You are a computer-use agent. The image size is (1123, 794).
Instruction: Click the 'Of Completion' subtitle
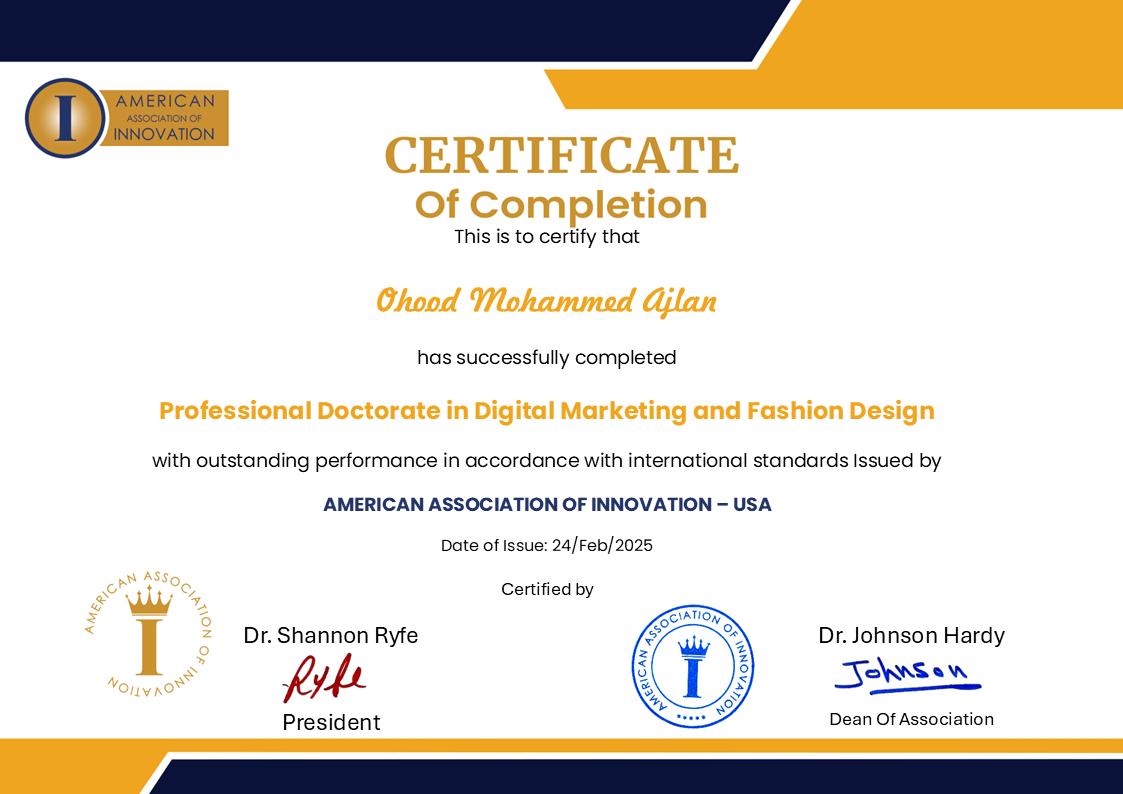(x=561, y=205)
